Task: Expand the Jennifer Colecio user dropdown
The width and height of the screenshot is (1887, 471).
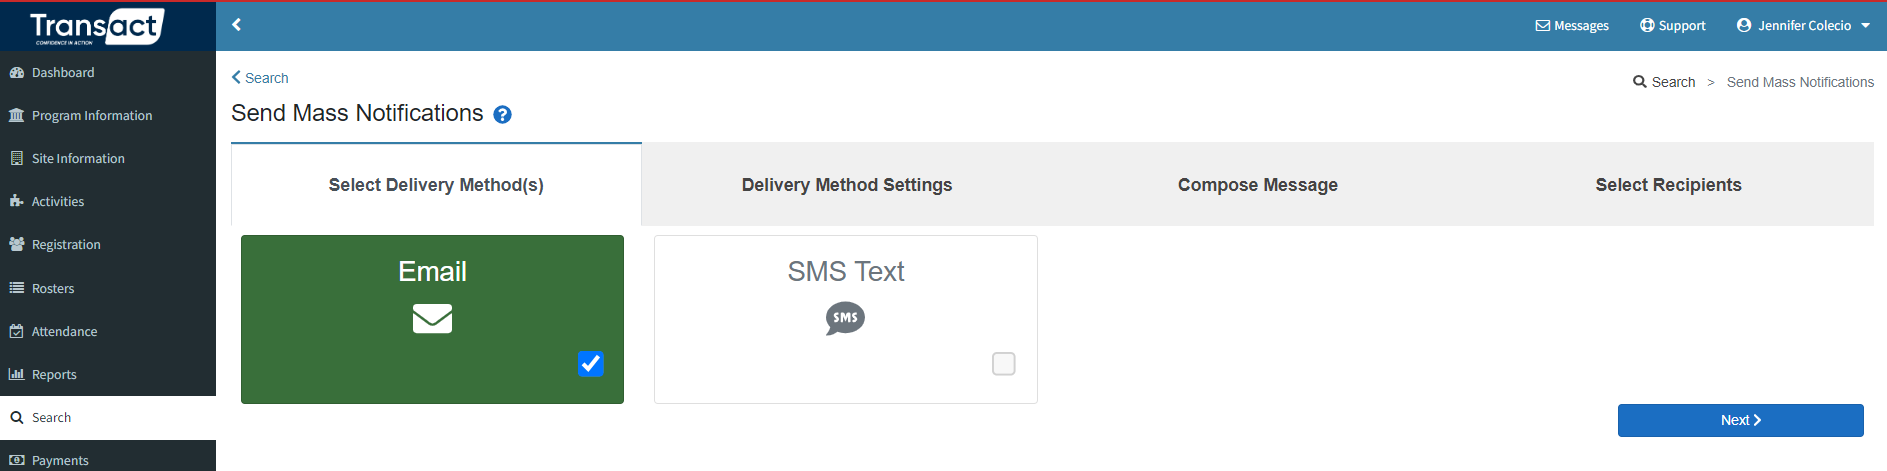Action: (x=1803, y=26)
